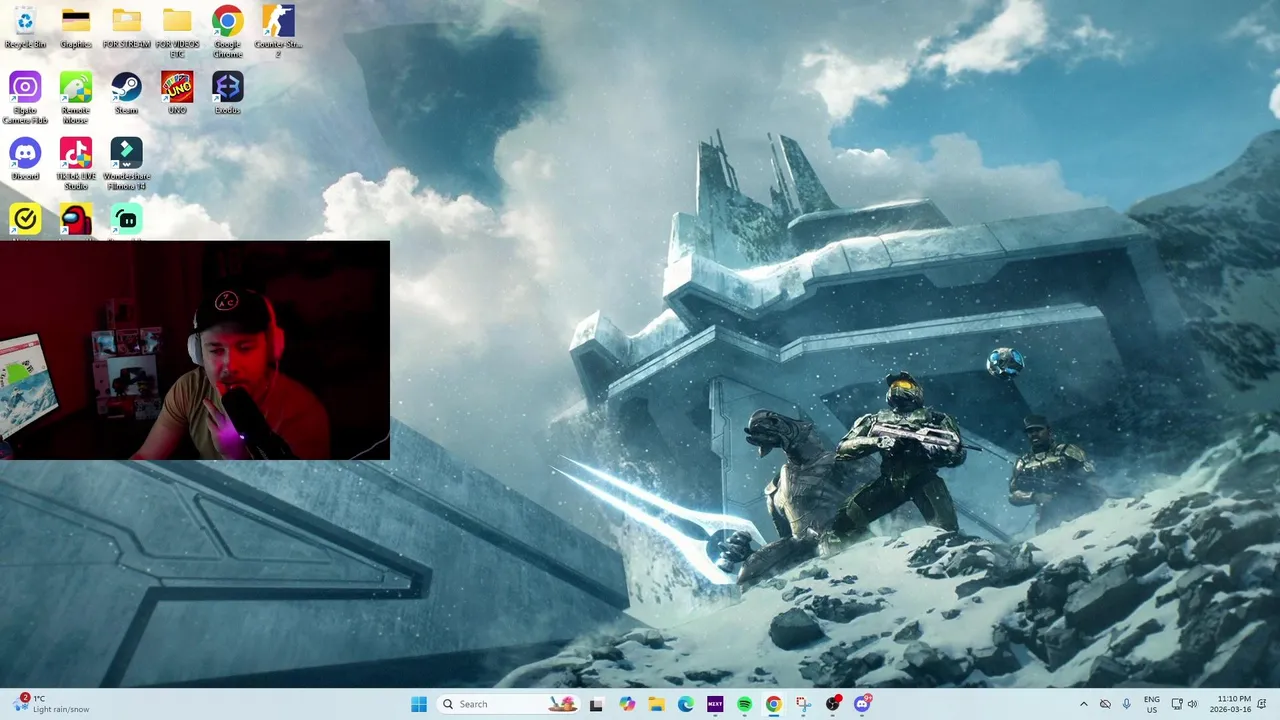Image resolution: width=1280 pixels, height=720 pixels.
Task: Select the Wondershare Filmora 14 shortcut
Action: (126, 164)
